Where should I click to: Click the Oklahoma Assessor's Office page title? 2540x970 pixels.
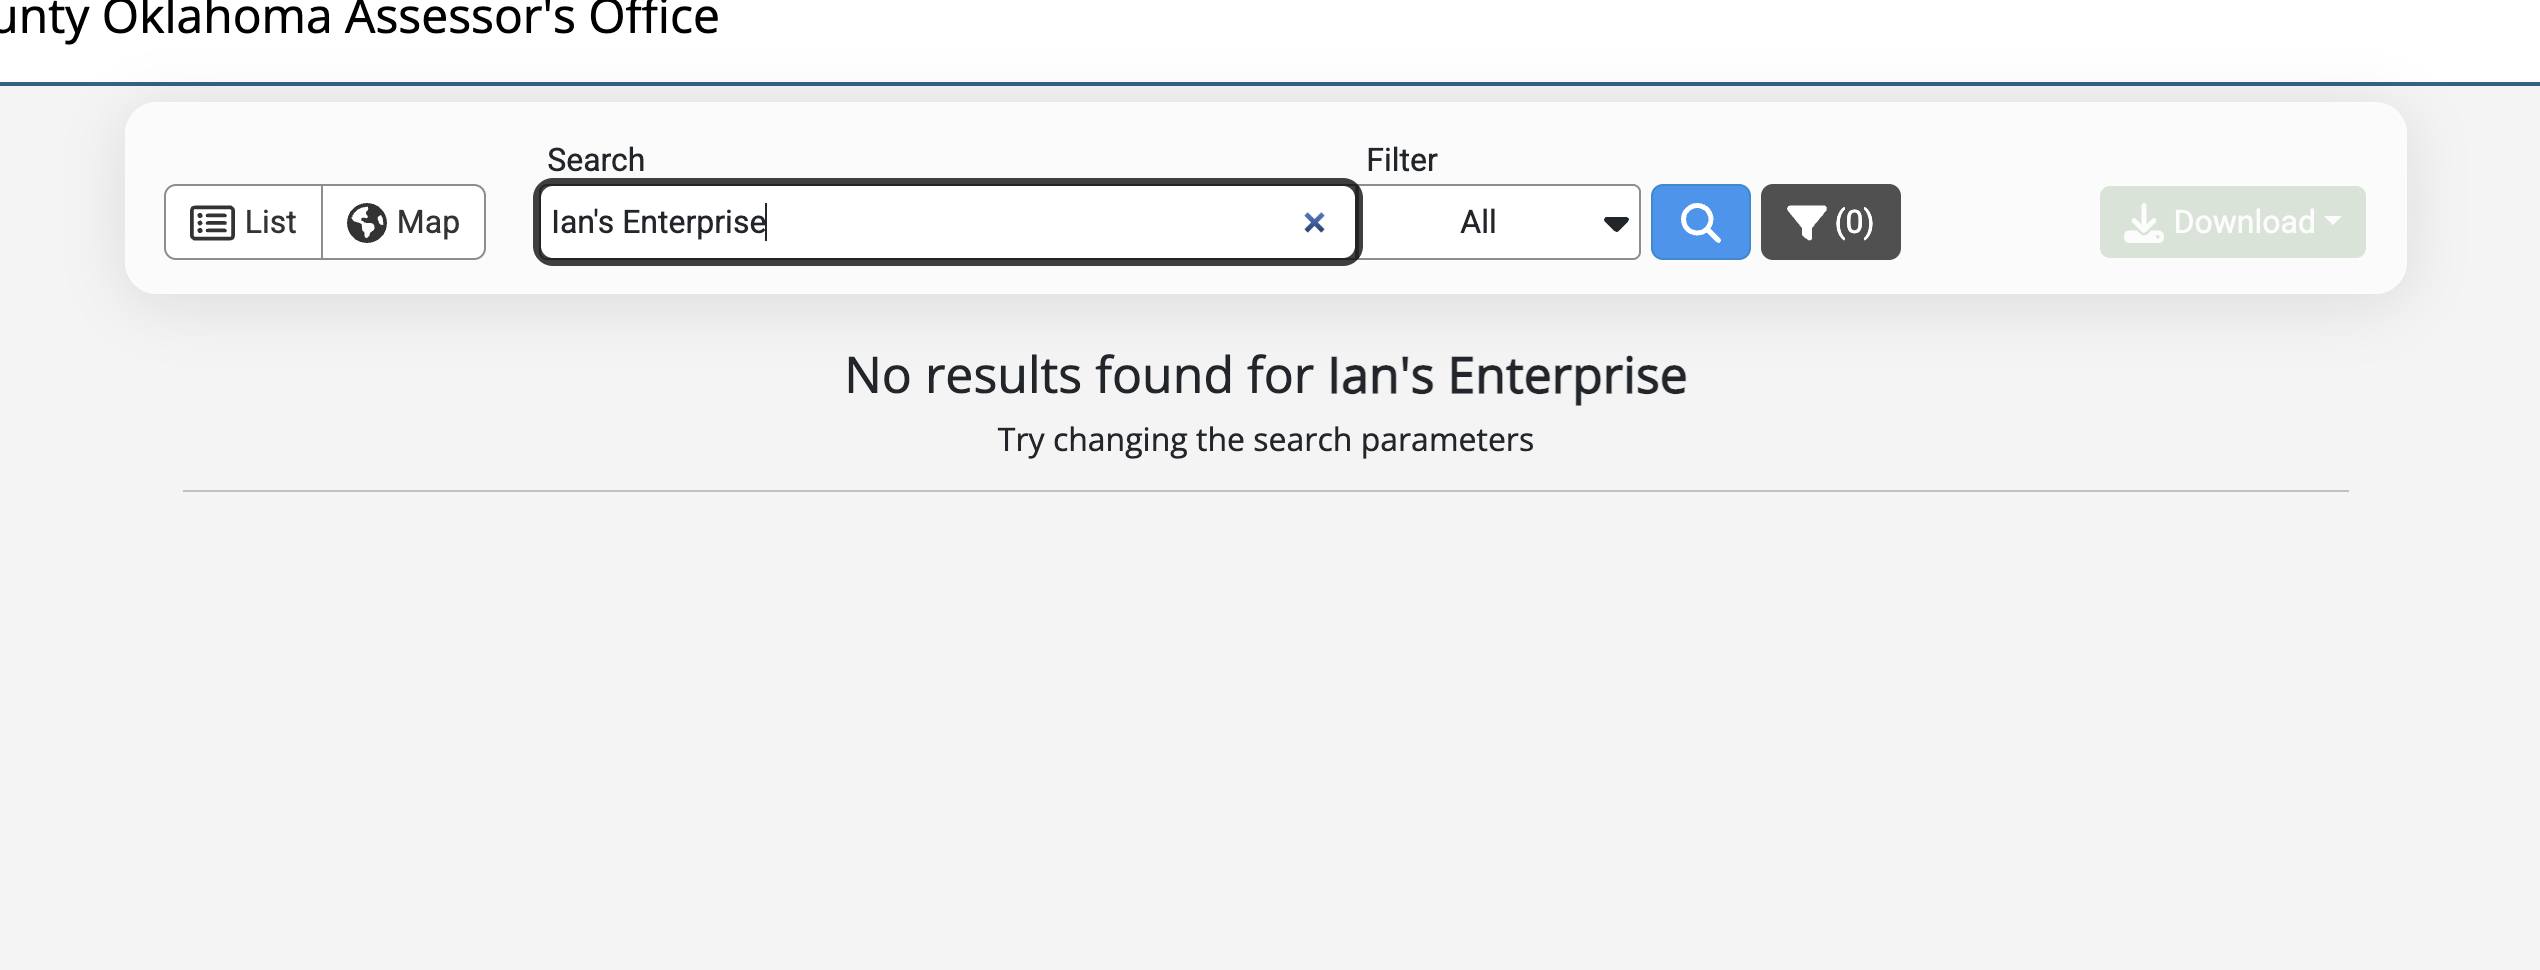[x=360, y=18]
